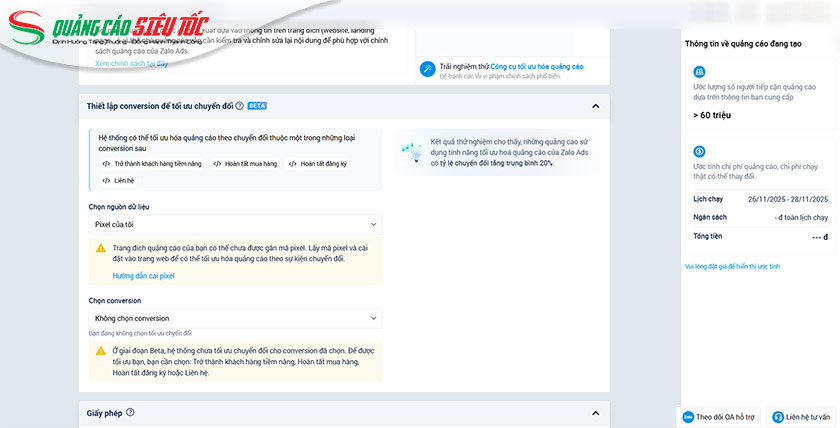Viewport: 840px width, 428px height.
Task: Click the warning icon in the pixel notice
Action: coord(101,247)
